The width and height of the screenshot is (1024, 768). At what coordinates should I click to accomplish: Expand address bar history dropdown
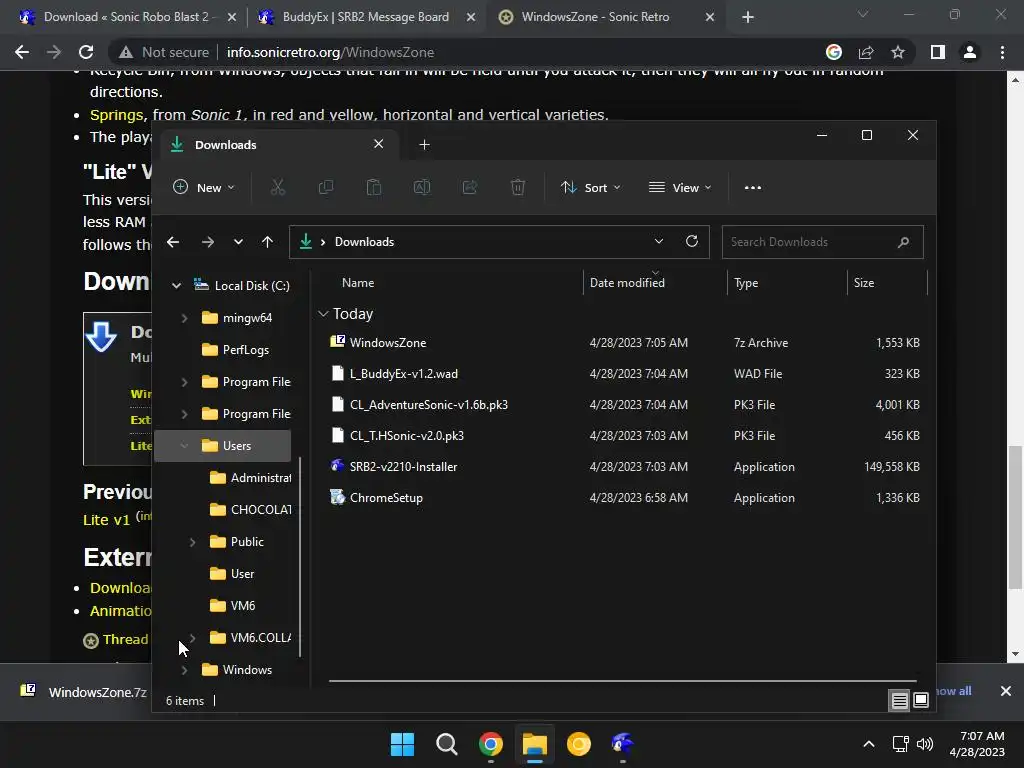[659, 242]
